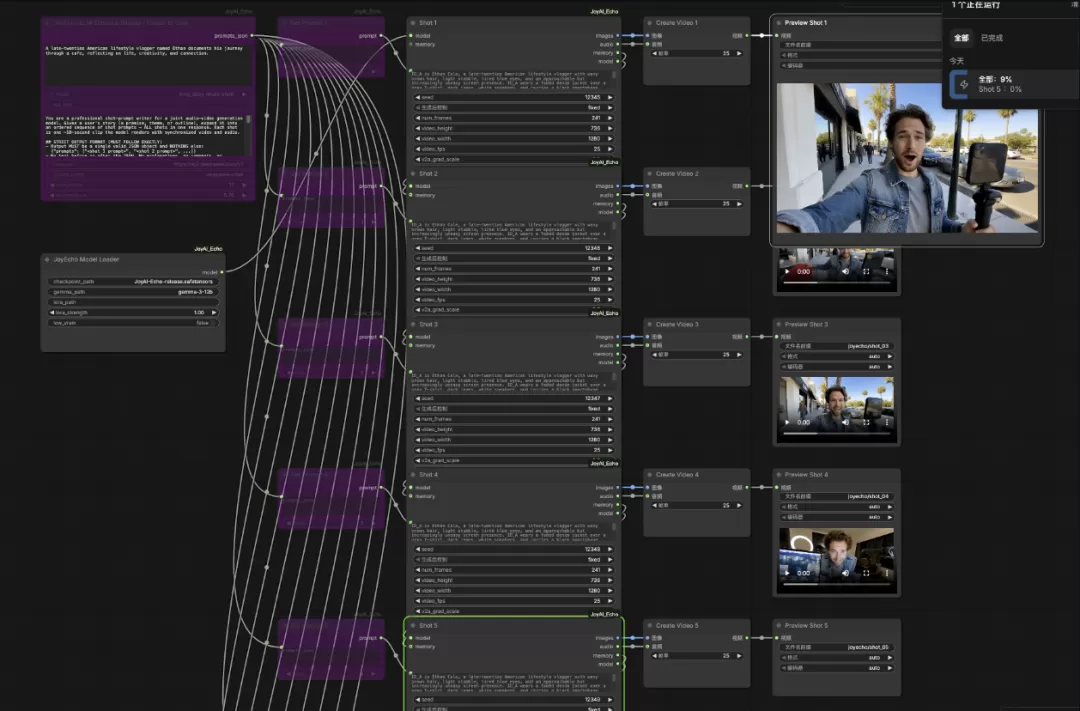Click the large Preview Shot 1 video frame
Screen dimensions: 1080x711
point(907,158)
